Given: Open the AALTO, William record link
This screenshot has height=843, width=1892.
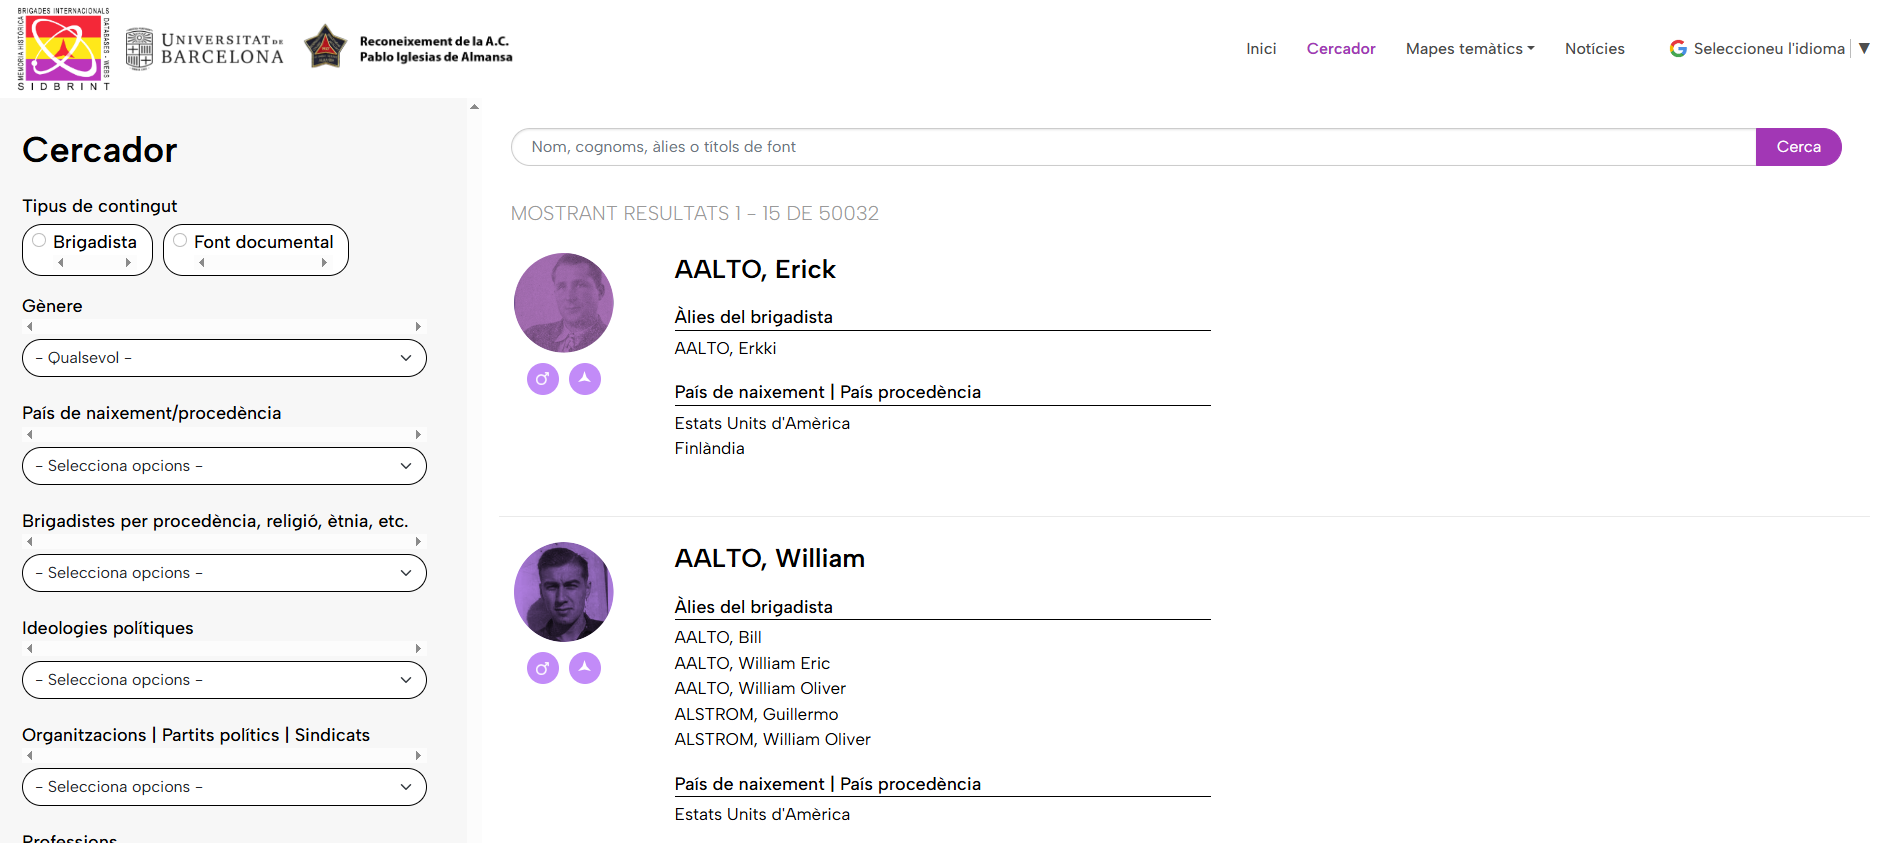Looking at the screenshot, I should click(769, 558).
